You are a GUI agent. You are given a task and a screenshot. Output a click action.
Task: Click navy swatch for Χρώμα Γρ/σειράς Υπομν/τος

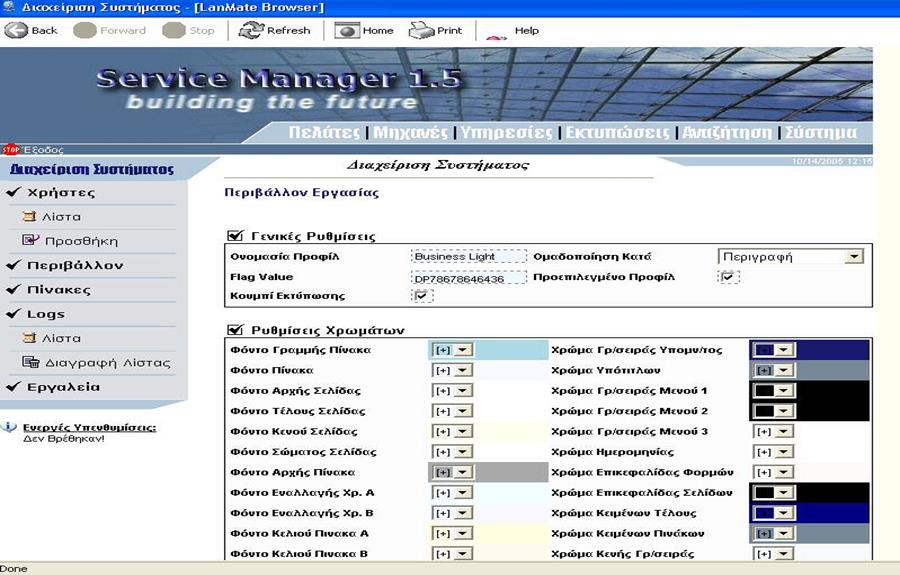tap(832, 350)
